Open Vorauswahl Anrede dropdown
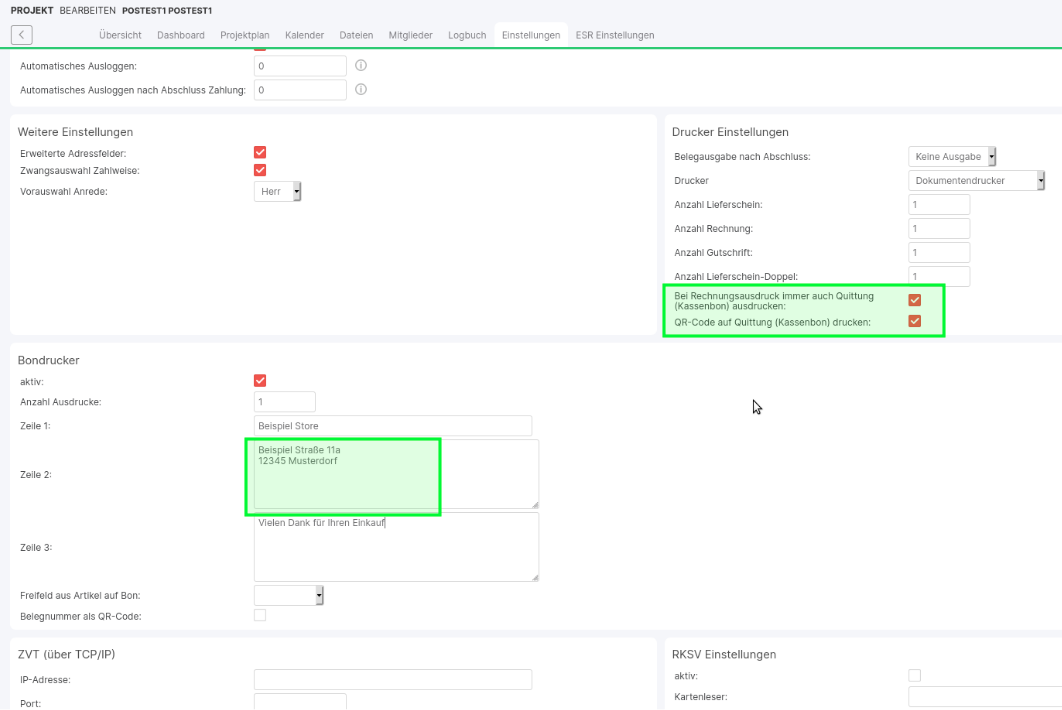 click(x=278, y=191)
